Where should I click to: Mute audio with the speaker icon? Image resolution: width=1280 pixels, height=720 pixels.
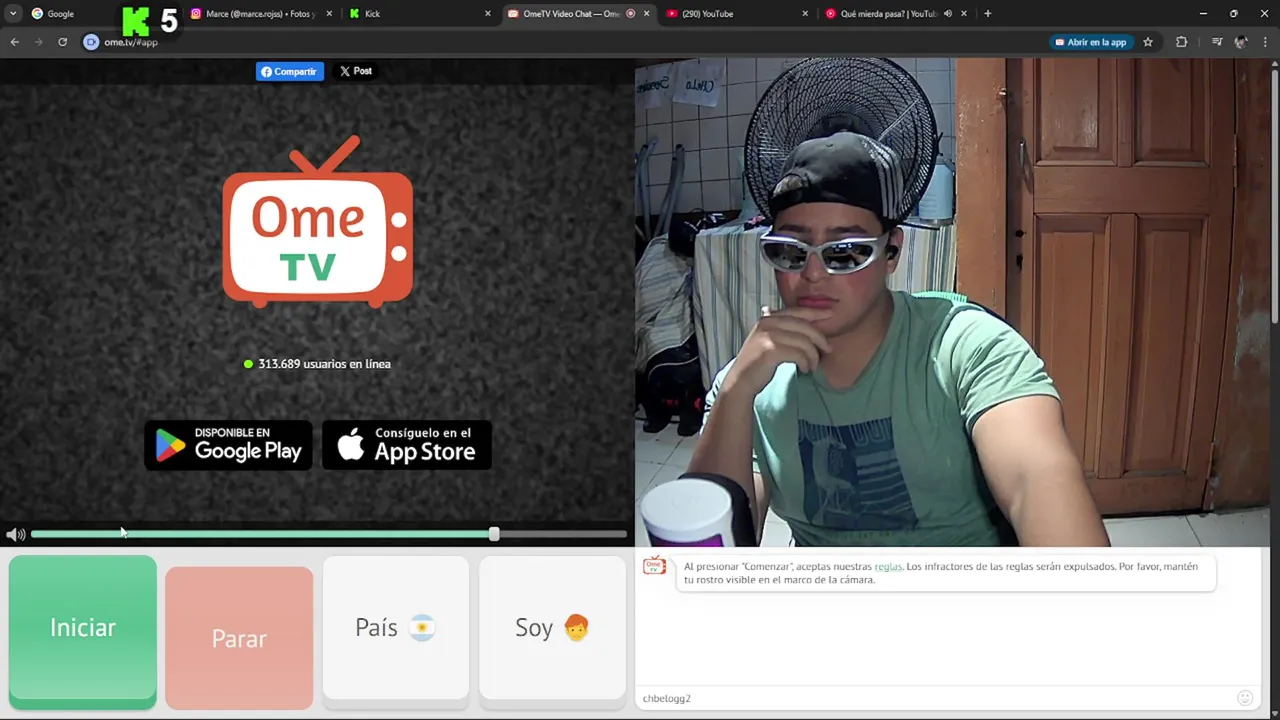click(x=15, y=535)
